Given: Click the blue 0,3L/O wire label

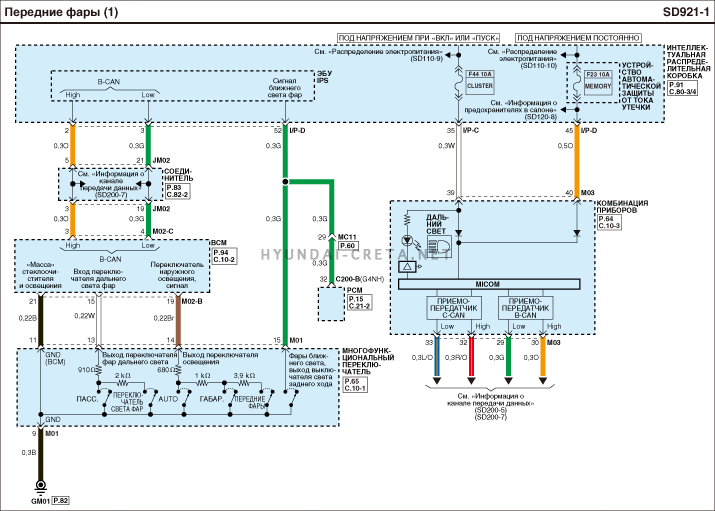Looking at the screenshot, I should click(422, 358).
